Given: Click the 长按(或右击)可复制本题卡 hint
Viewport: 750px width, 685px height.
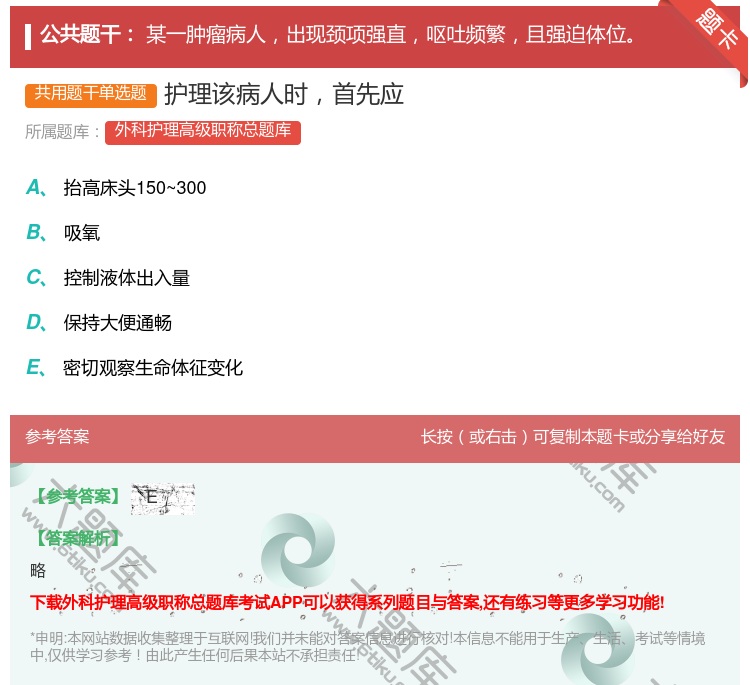Looking at the screenshot, I should 573,437.
